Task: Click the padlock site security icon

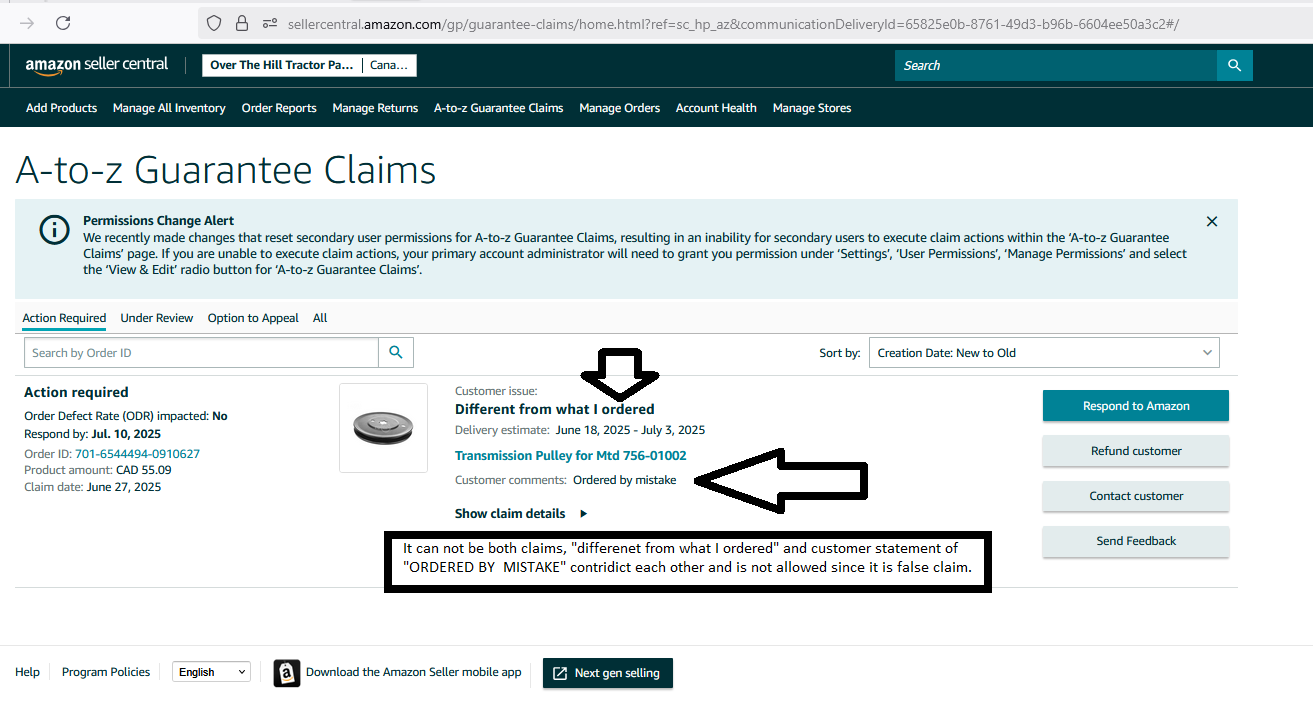Action: coord(241,23)
